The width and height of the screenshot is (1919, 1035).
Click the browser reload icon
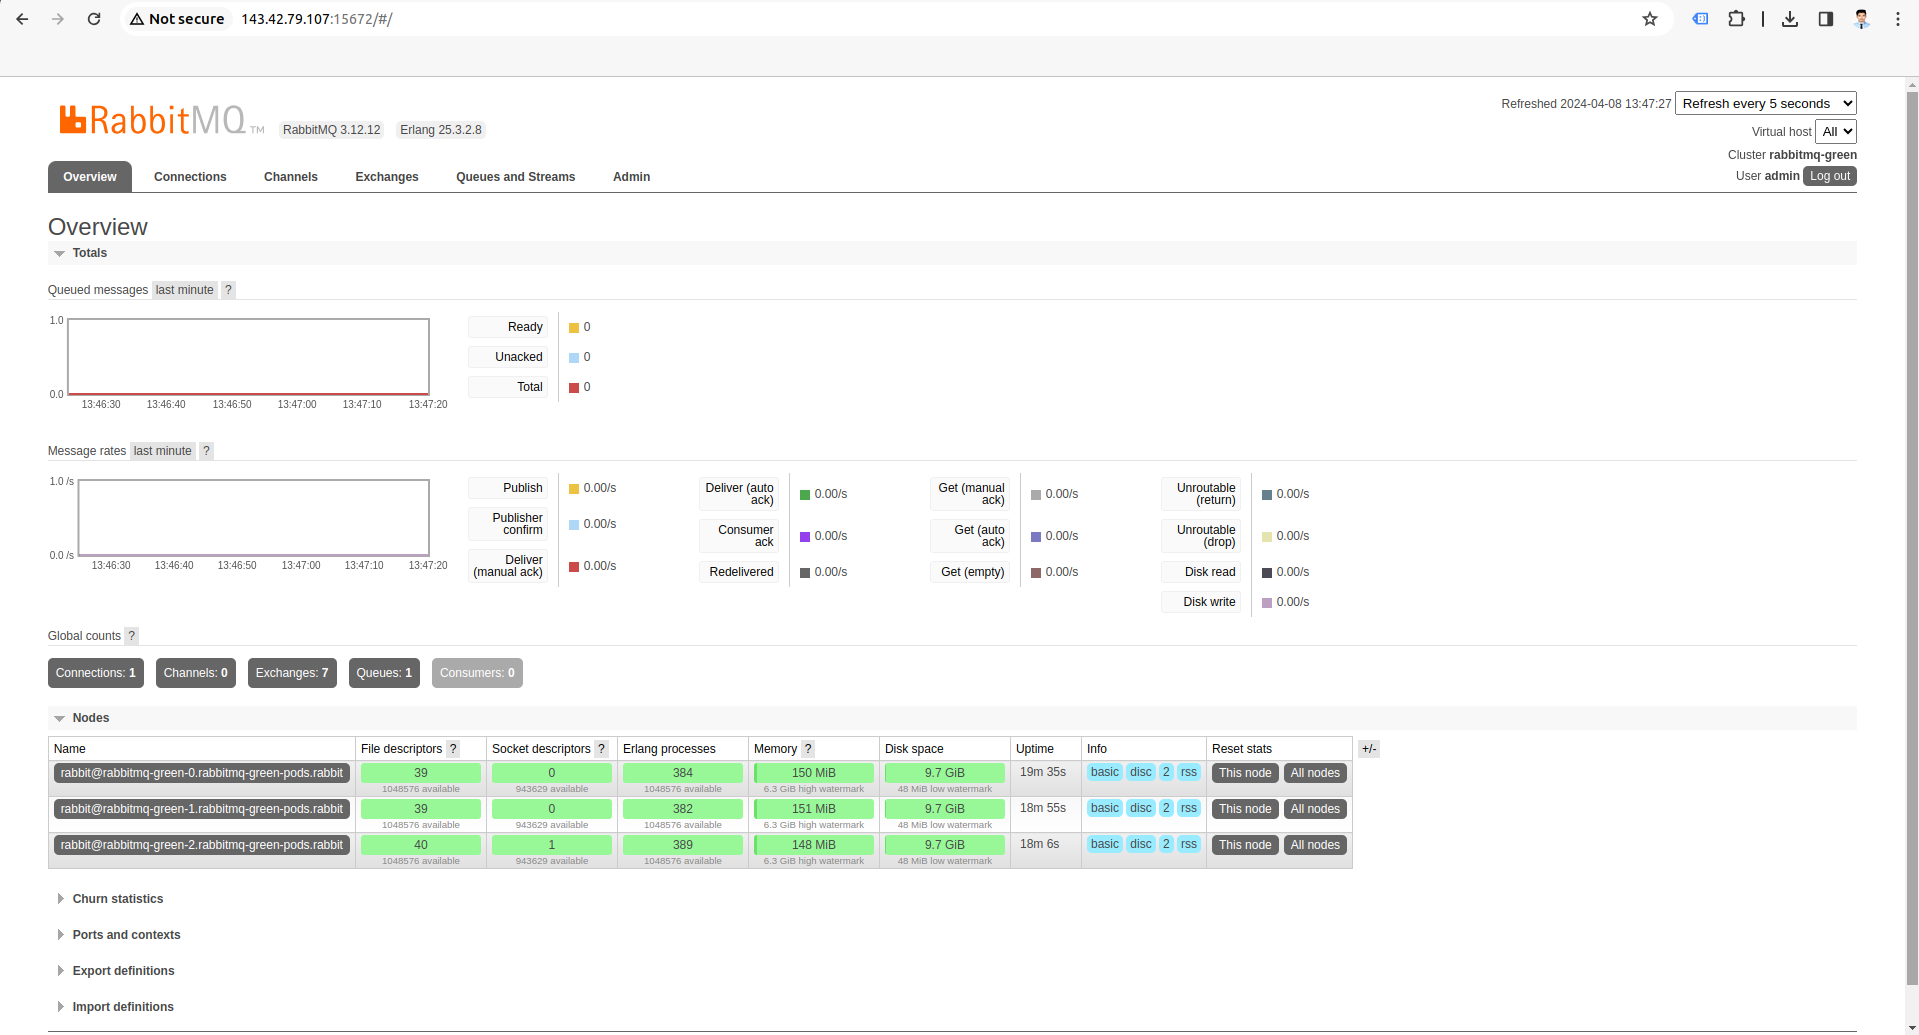pyautogui.click(x=94, y=19)
